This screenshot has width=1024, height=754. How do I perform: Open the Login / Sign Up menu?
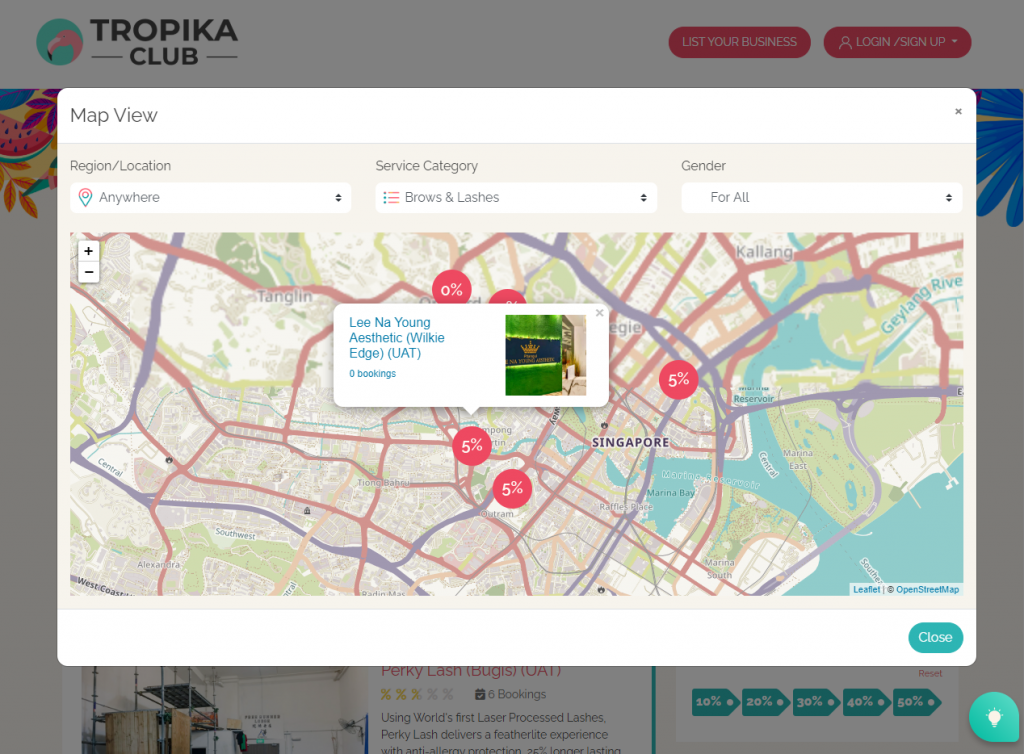tap(897, 42)
